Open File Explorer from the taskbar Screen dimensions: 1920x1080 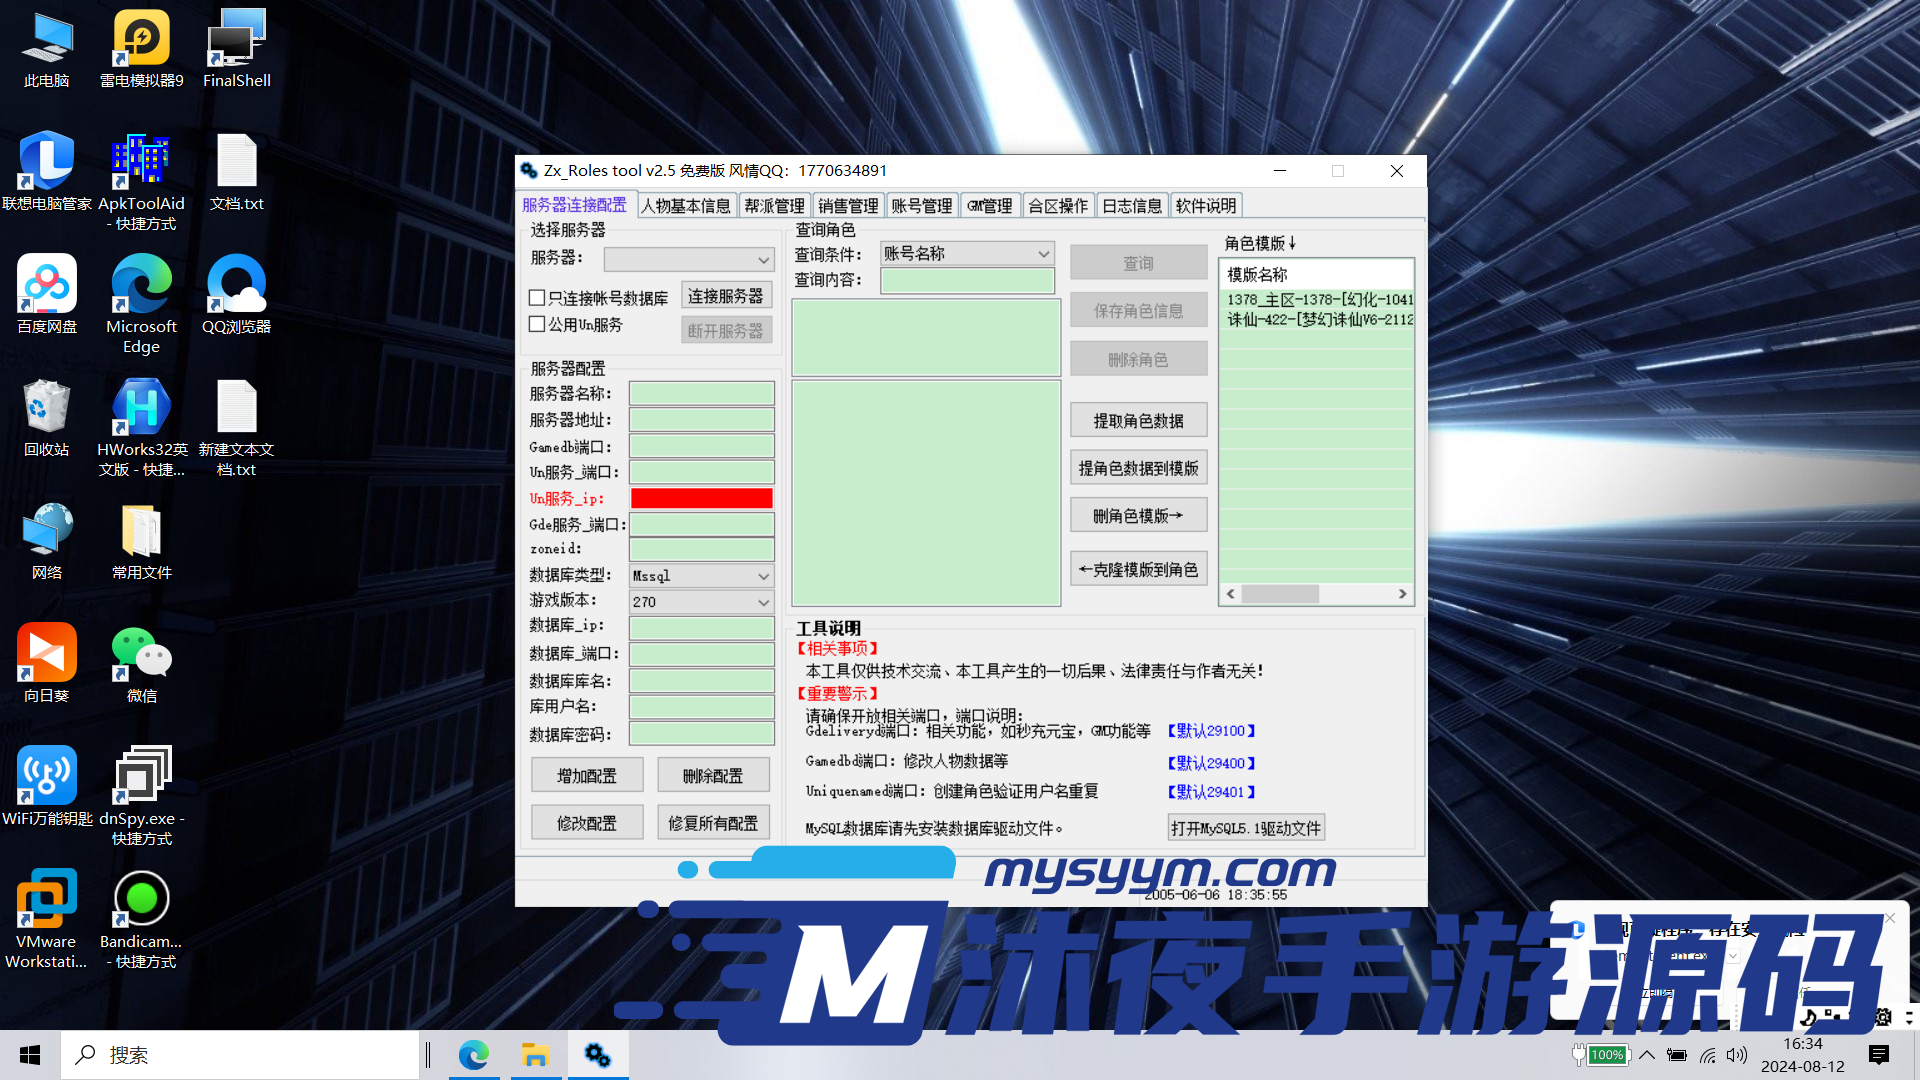pyautogui.click(x=535, y=1055)
